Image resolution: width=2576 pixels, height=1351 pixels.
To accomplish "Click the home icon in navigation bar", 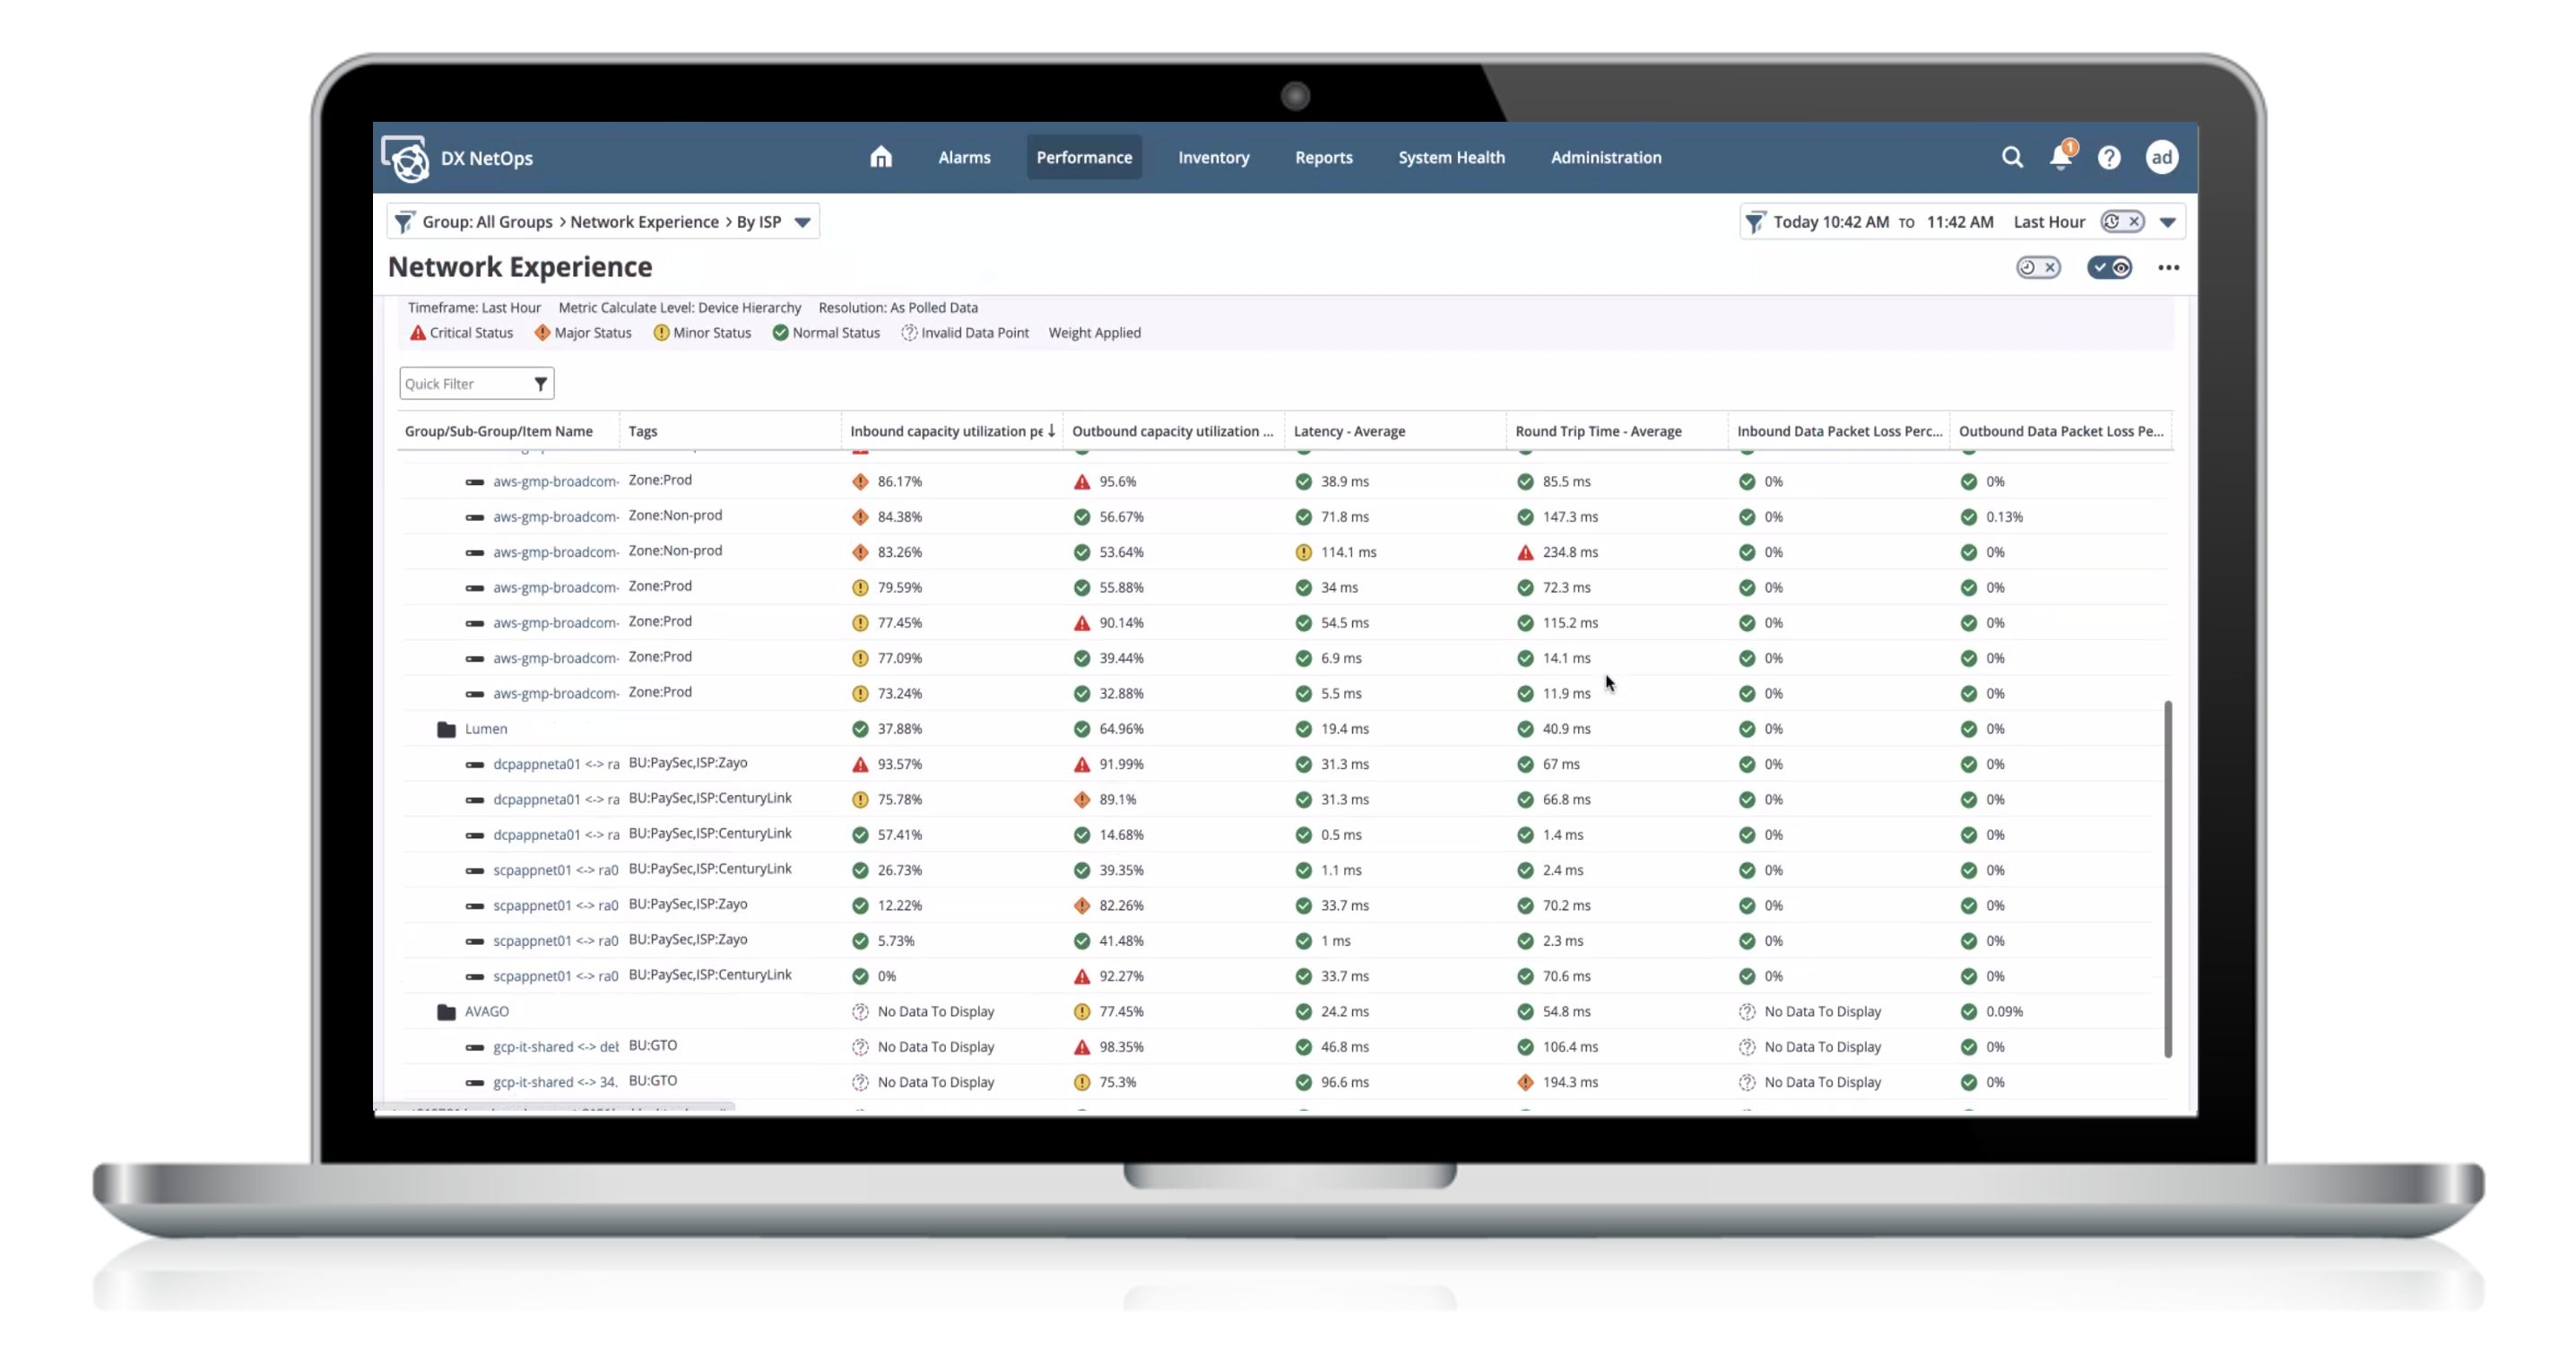I will click(x=880, y=157).
